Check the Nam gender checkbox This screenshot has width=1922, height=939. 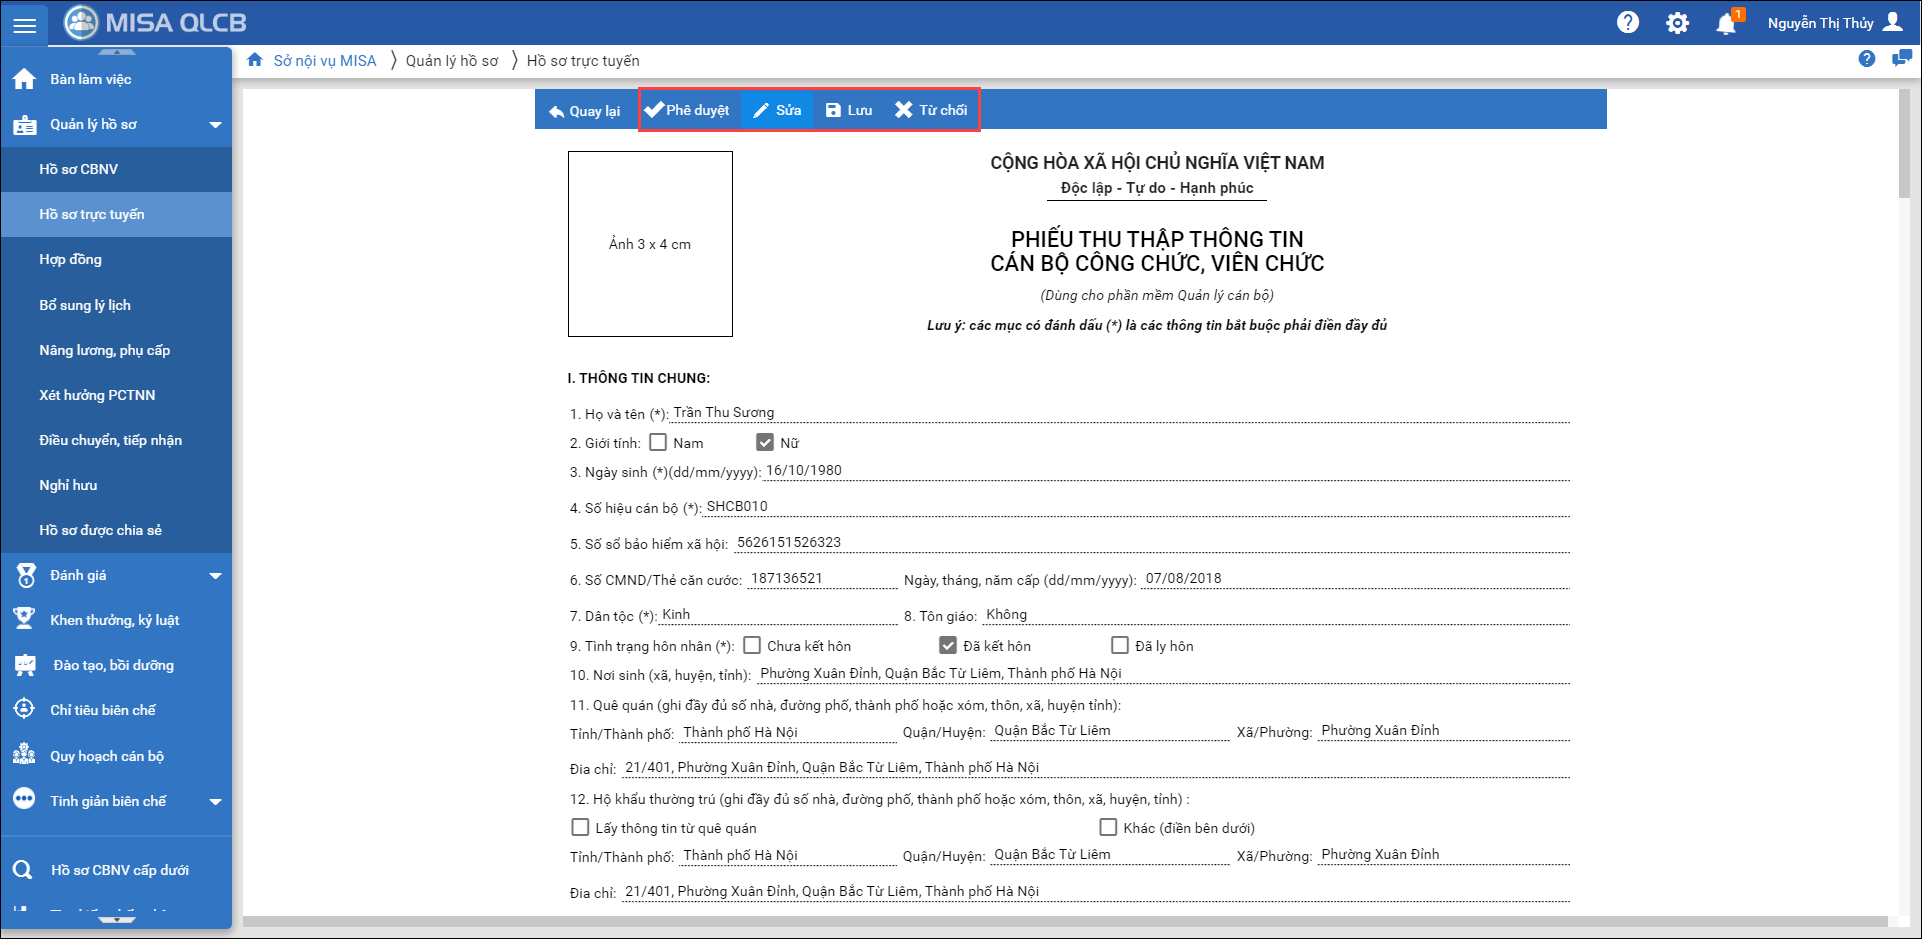[658, 442]
